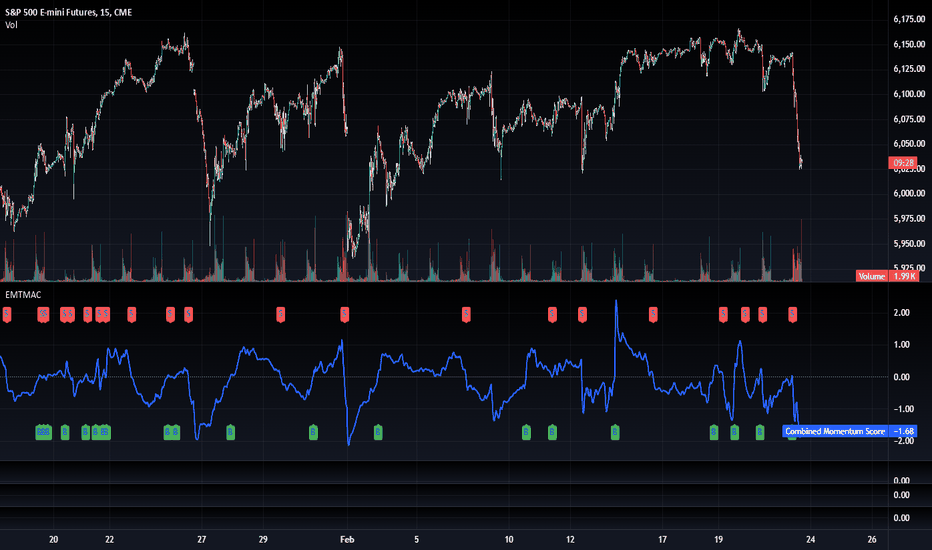Click the 6,100.00 price axis label
This screenshot has height=550, width=932.
pos(909,94)
